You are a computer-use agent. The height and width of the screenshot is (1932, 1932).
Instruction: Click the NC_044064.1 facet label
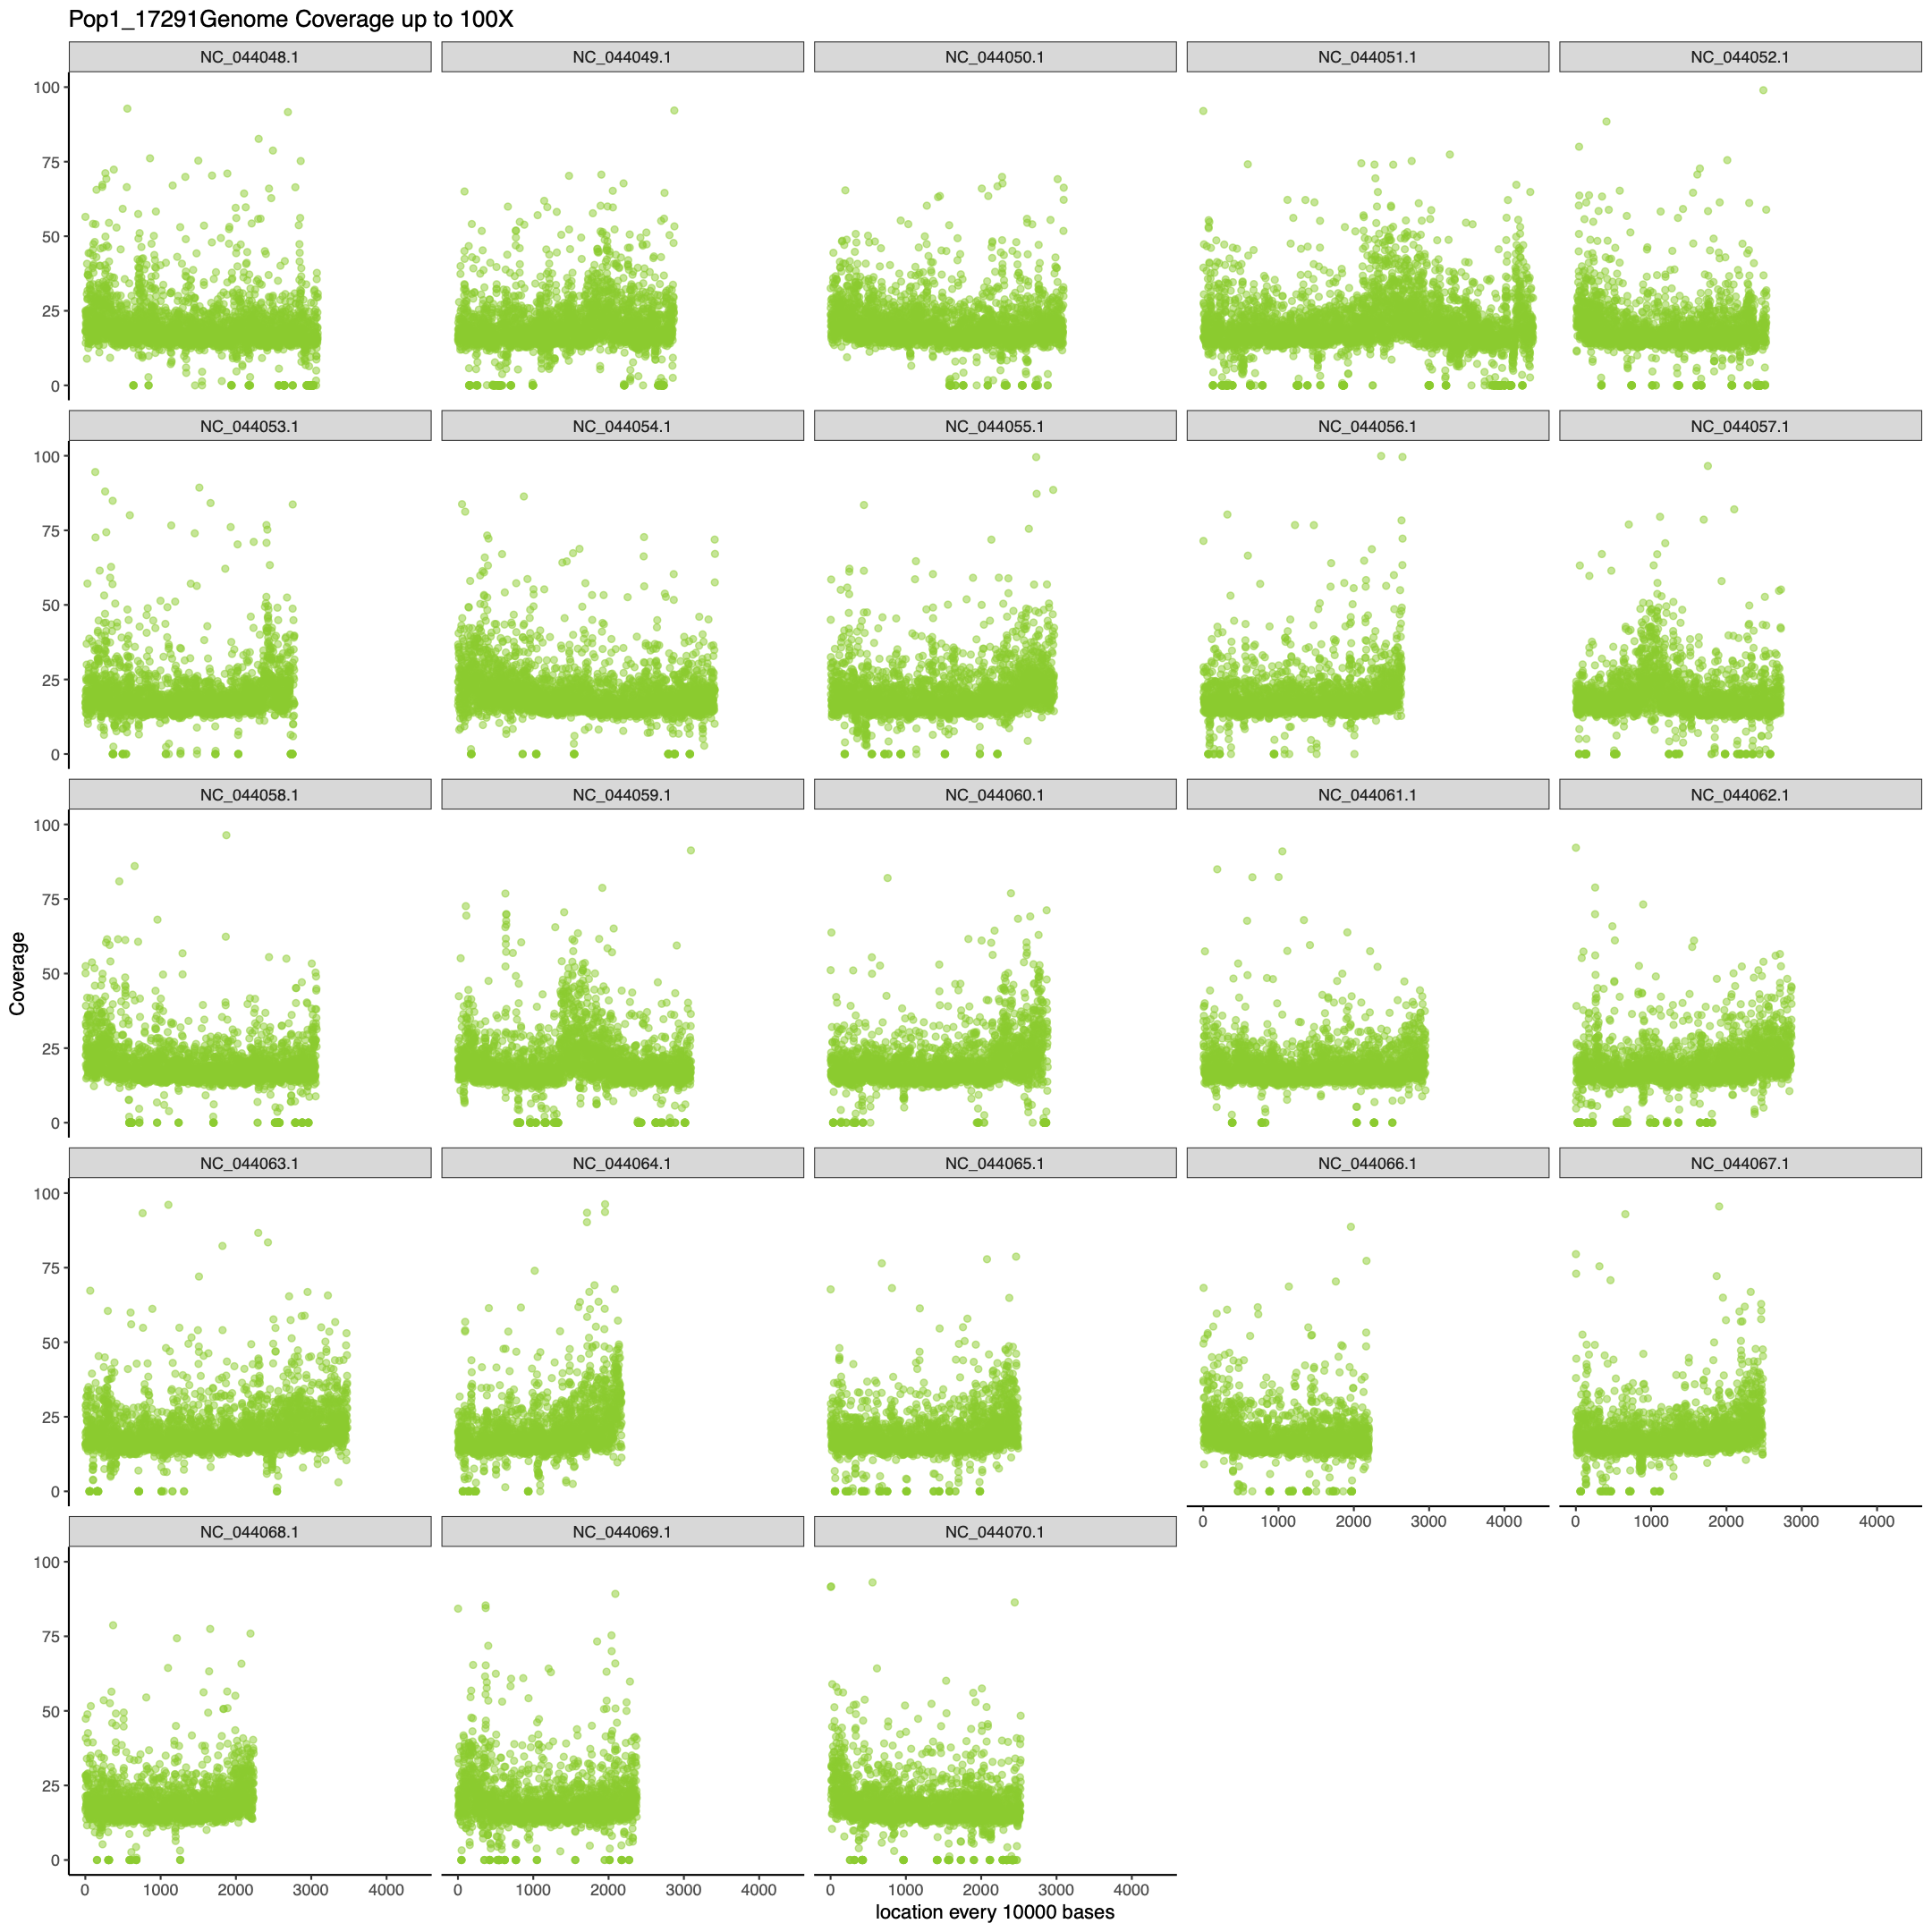622,1163
